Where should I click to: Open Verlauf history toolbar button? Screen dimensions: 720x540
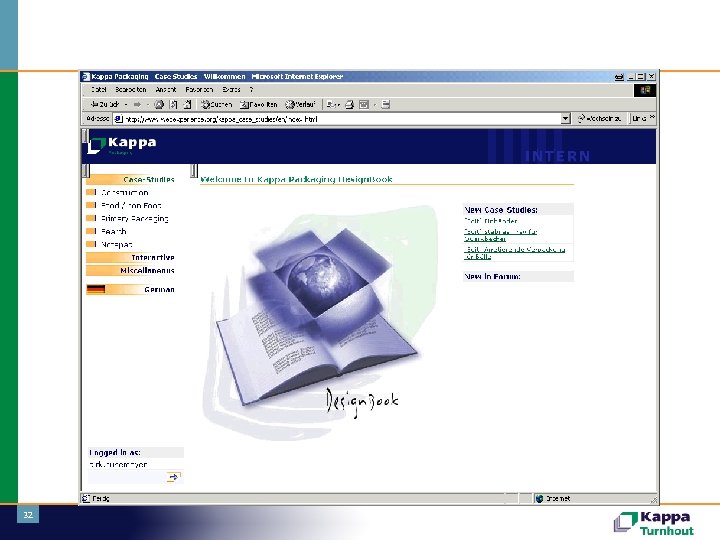[300, 105]
